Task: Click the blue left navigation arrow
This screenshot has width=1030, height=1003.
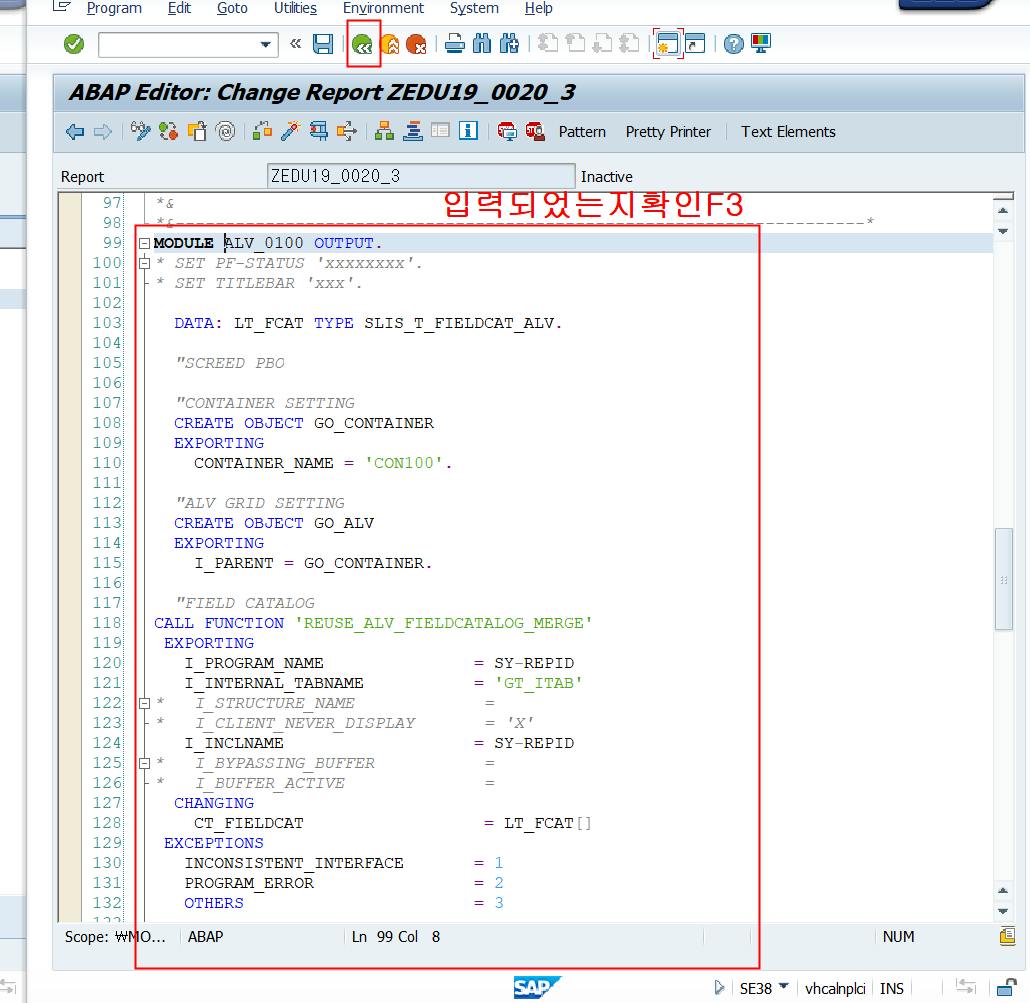Action: click(x=75, y=132)
